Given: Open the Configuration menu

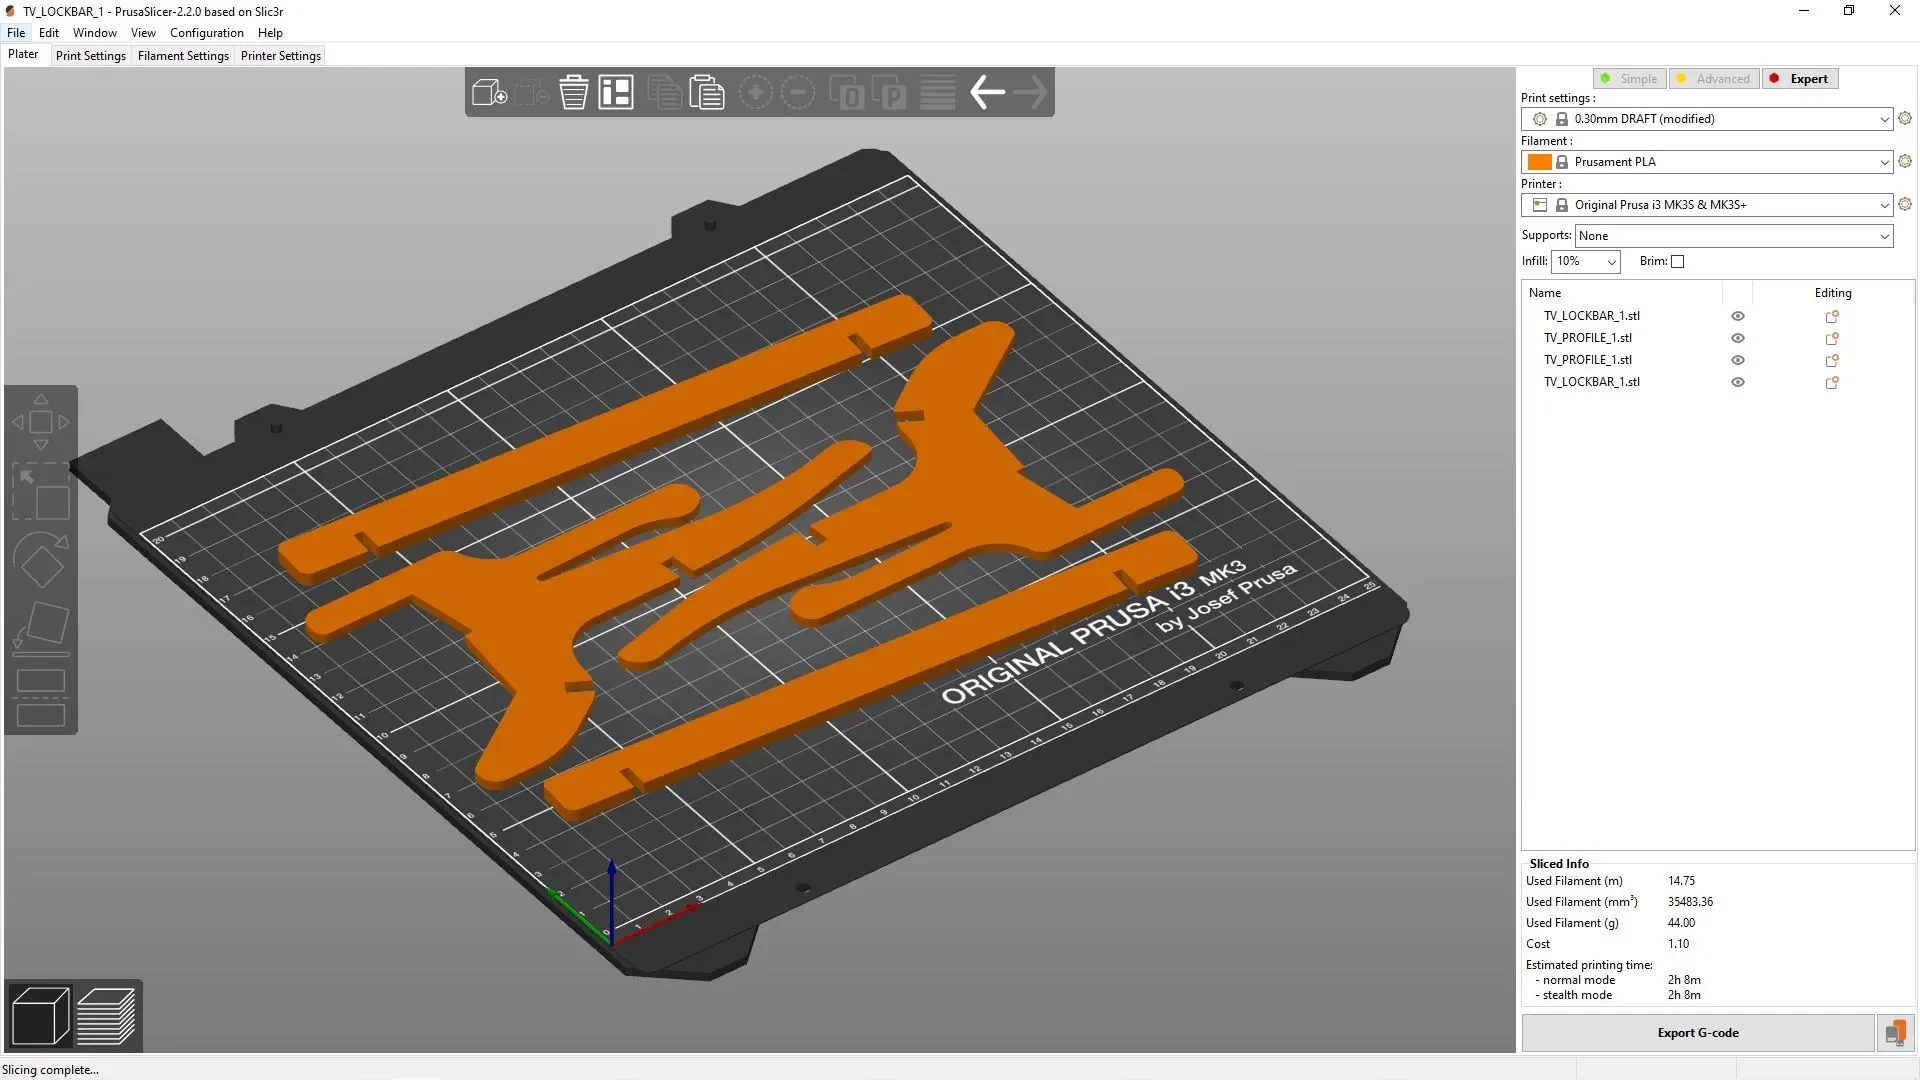Looking at the screenshot, I should tap(207, 33).
